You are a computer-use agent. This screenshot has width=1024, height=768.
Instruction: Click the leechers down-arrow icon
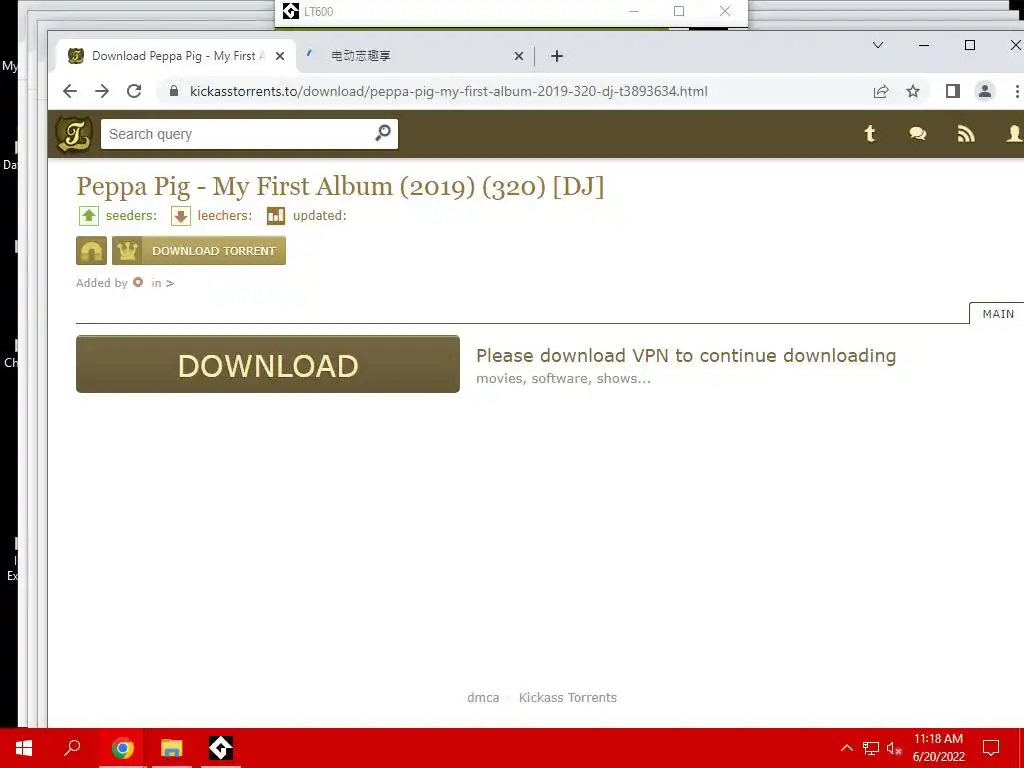point(181,216)
